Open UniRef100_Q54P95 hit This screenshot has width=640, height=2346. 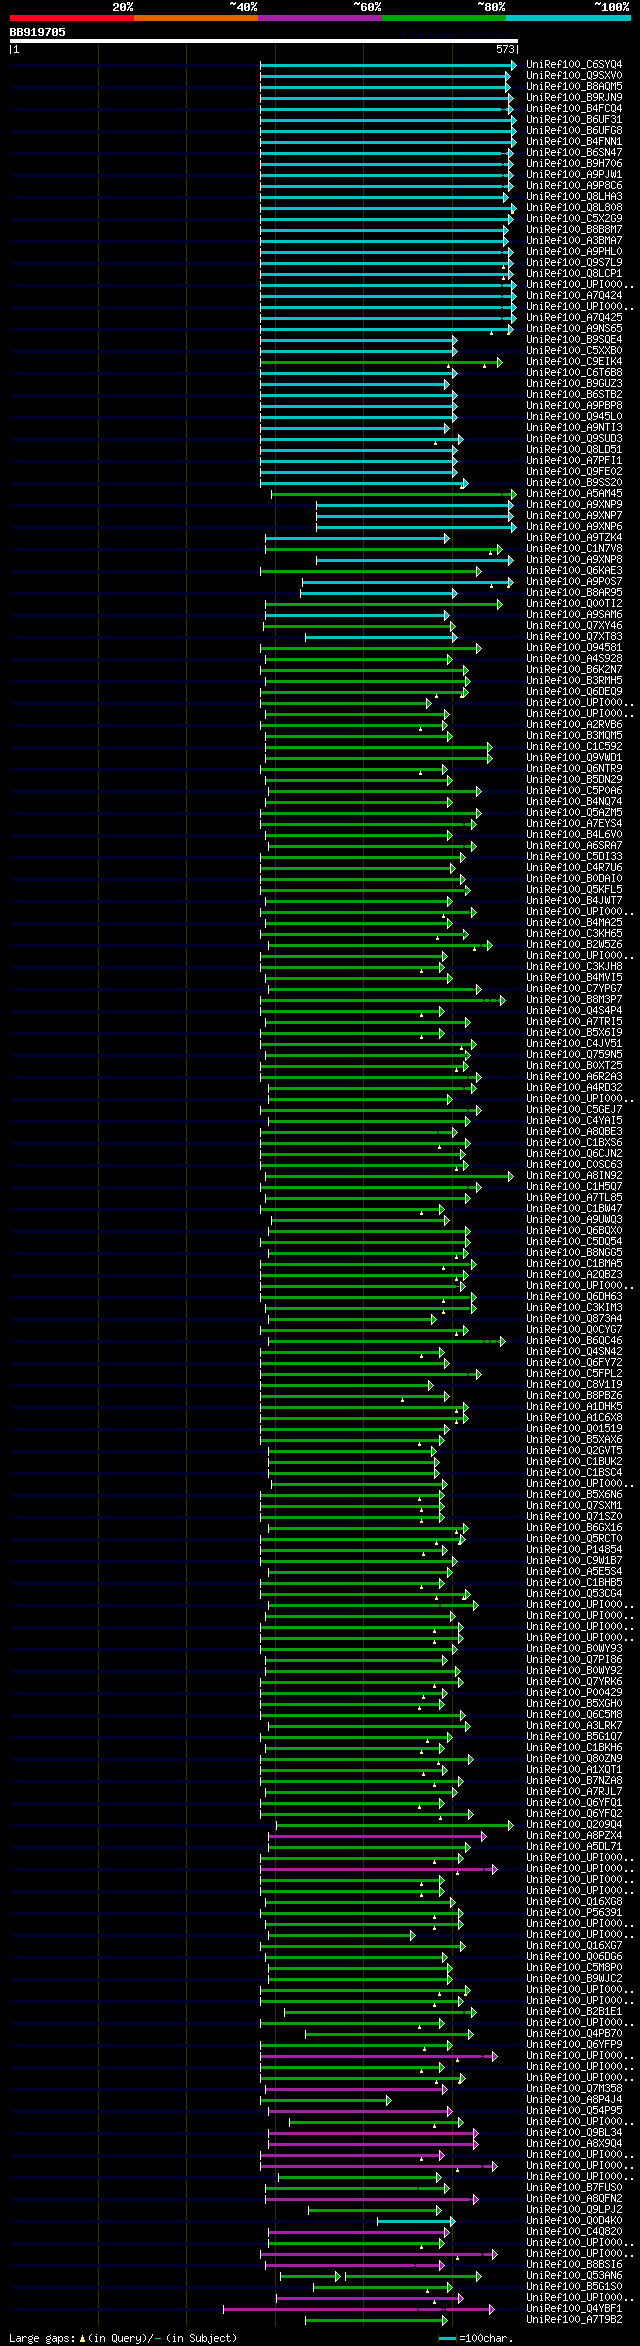[574, 2111]
